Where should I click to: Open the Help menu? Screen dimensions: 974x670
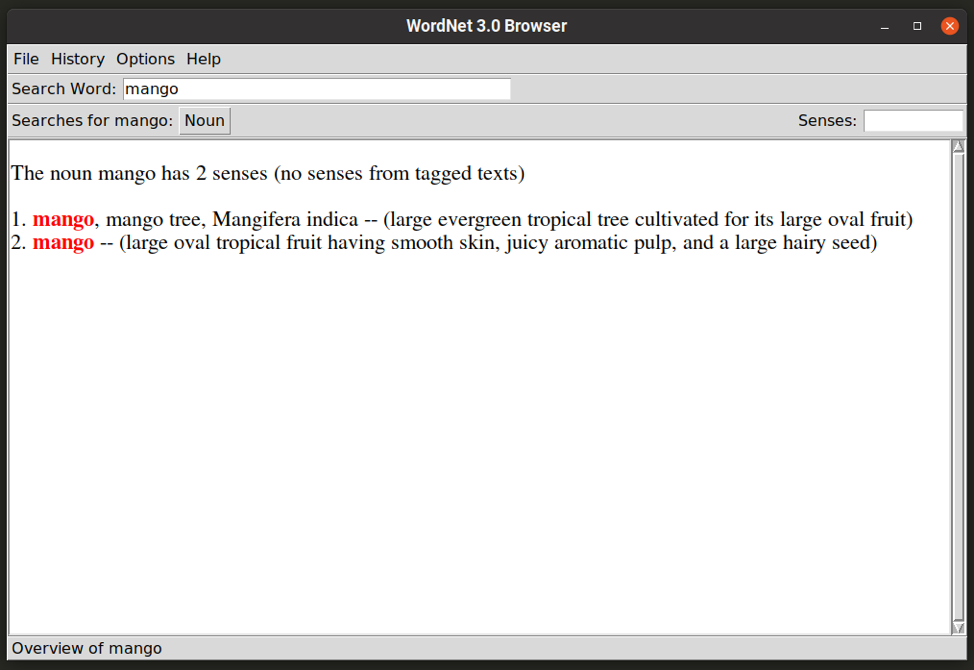[204, 59]
